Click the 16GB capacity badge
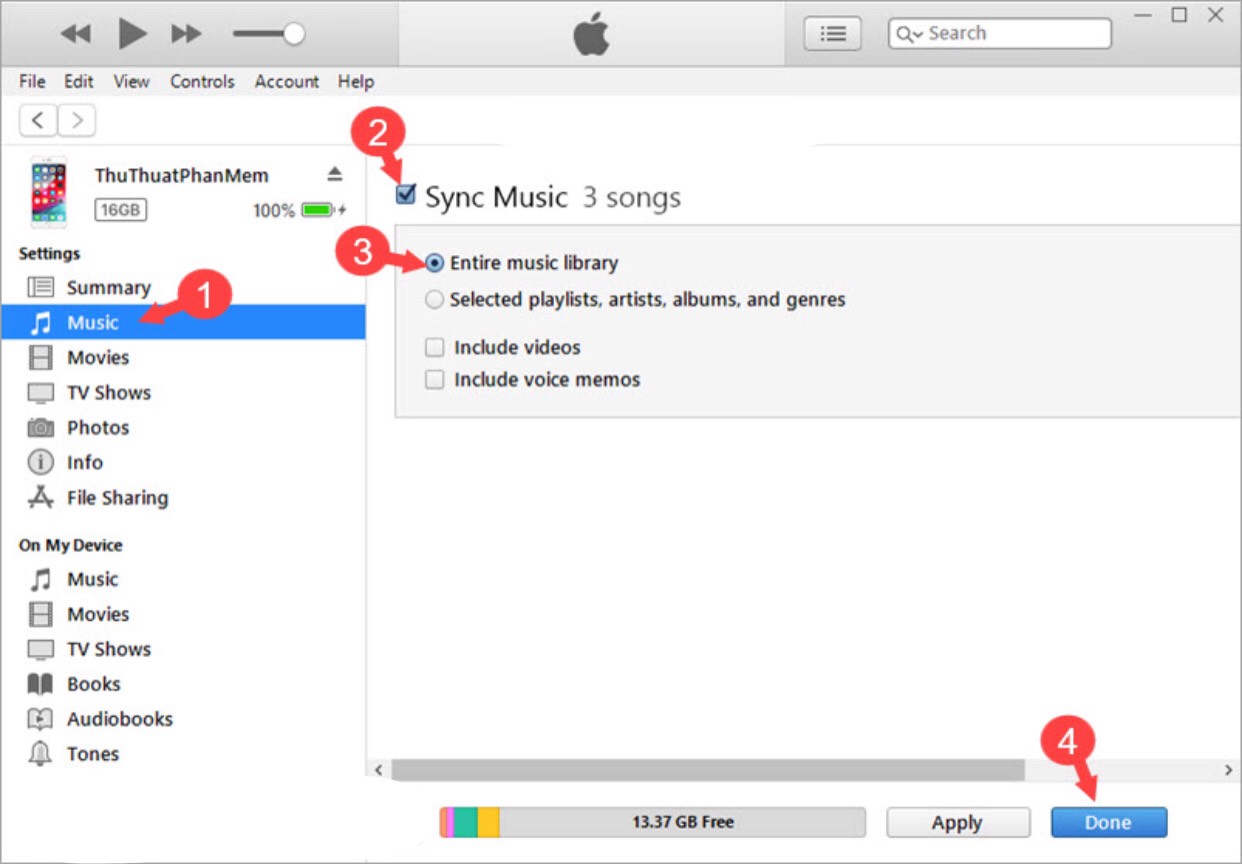 [x=121, y=210]
